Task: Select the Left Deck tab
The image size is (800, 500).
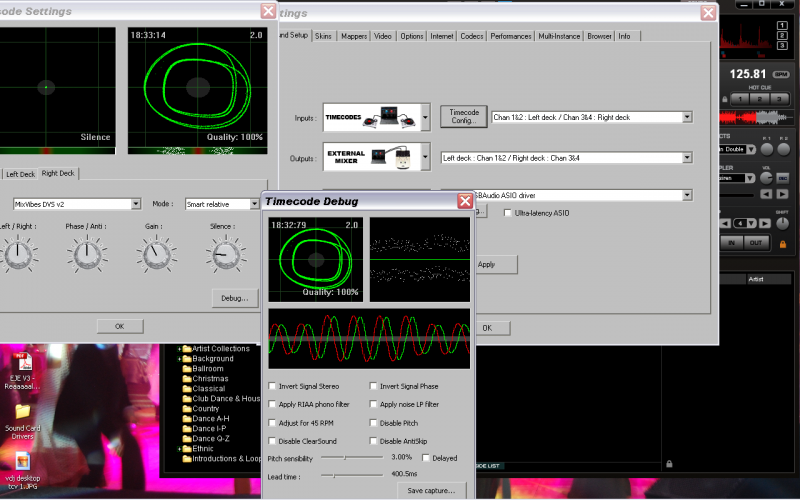Action: [x=20, y=174]
